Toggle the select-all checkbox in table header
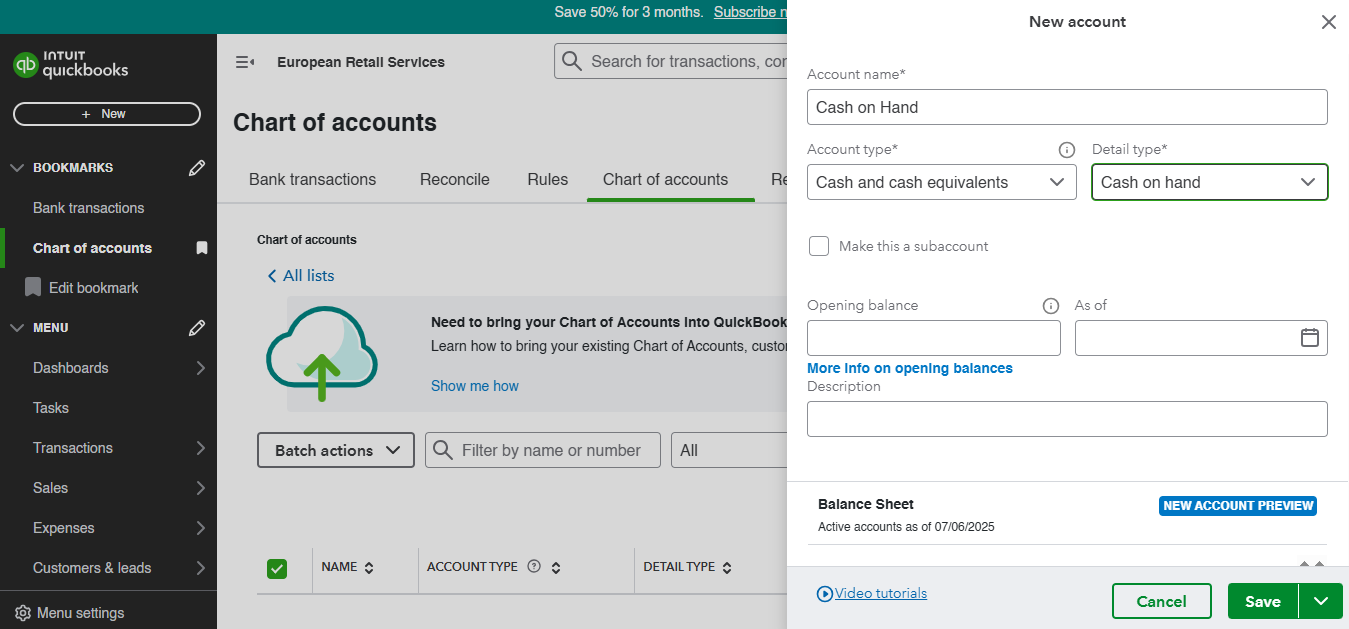The width and height of the screenshot is (1349, 629). (x=277, y=568)
